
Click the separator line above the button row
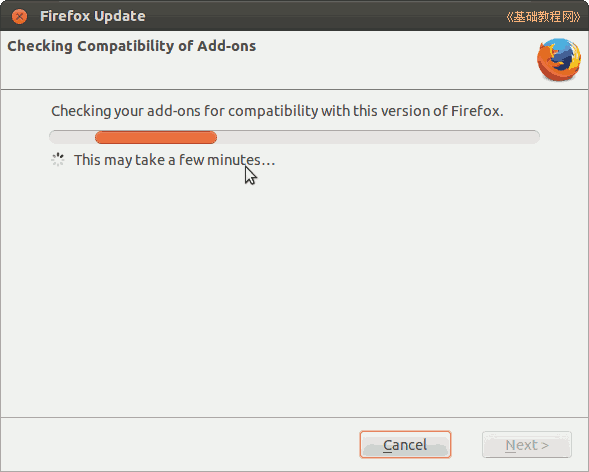tap(294, 417)
